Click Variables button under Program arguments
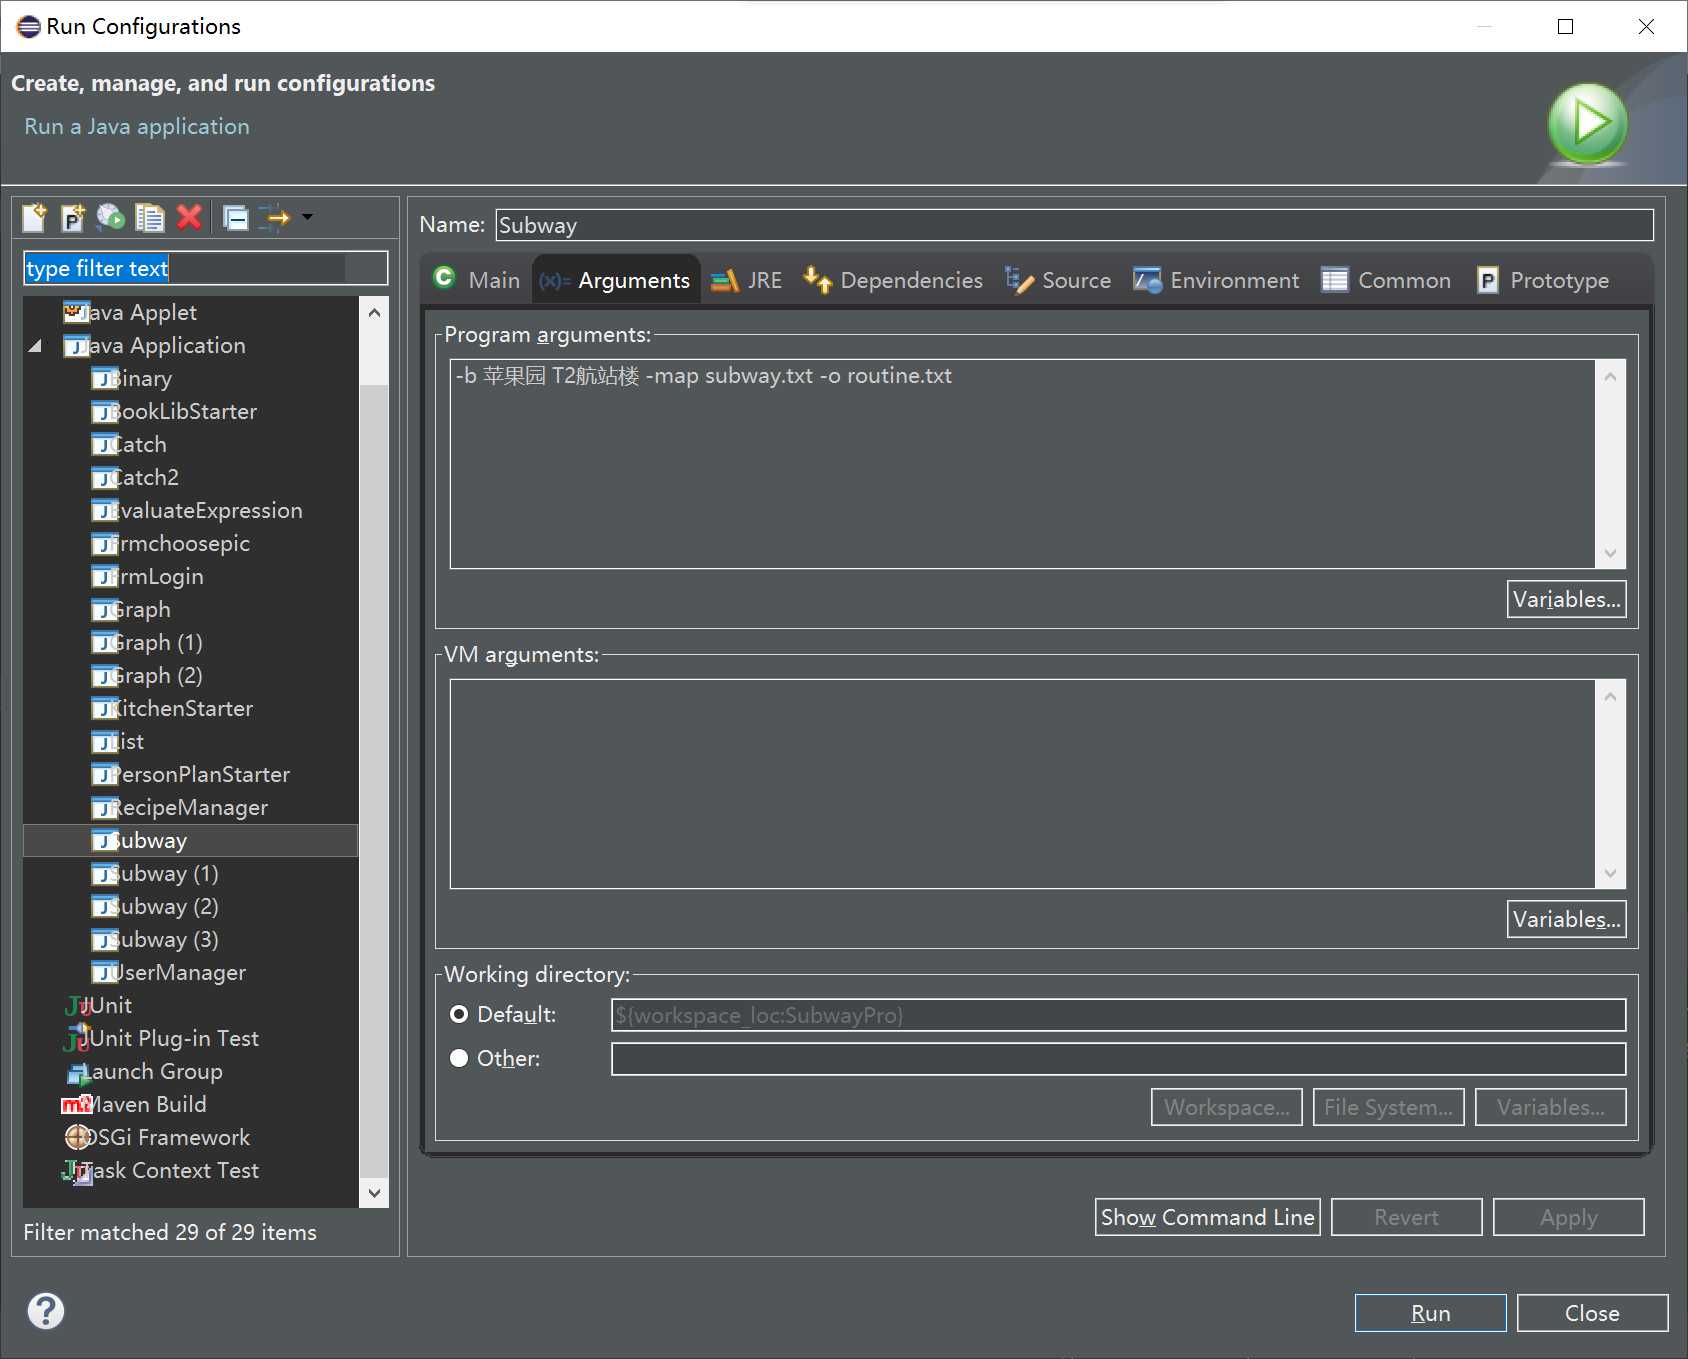The height and width of the screenshot is (1359, 1688). click(x=1566, y=599)
